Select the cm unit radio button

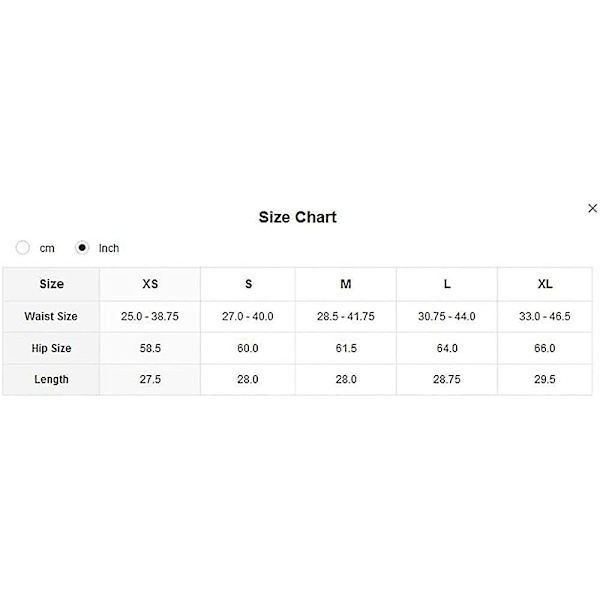point(23,248)
